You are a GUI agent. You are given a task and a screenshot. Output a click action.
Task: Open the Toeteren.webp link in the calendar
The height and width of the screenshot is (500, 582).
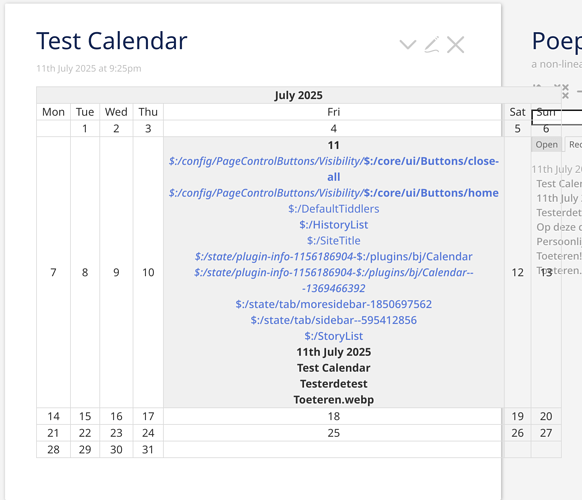click(333, 400)
